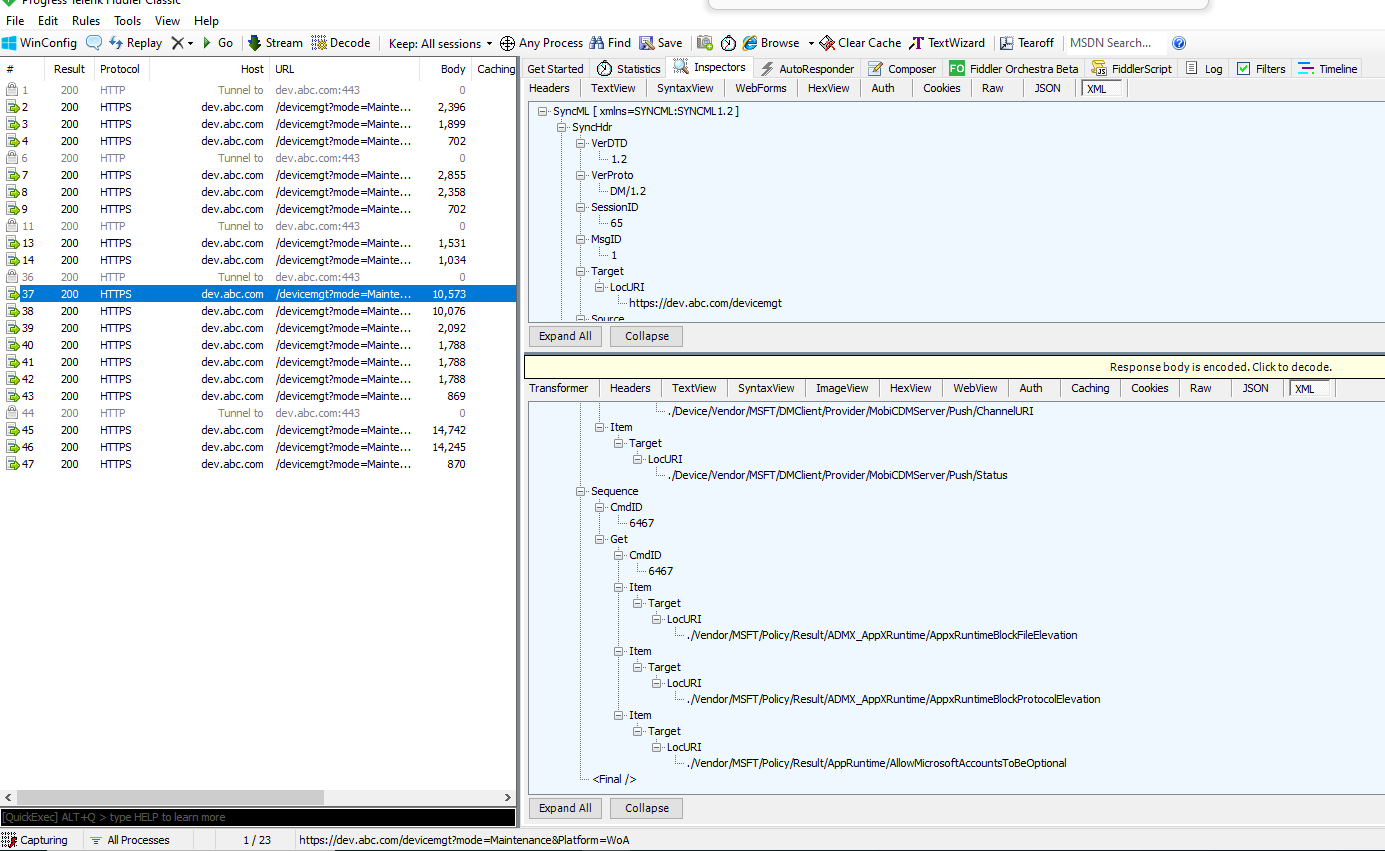The height and width of the screenshot is (851, 1385).
Task: Open the Rules menu
Action: (86, 20)
